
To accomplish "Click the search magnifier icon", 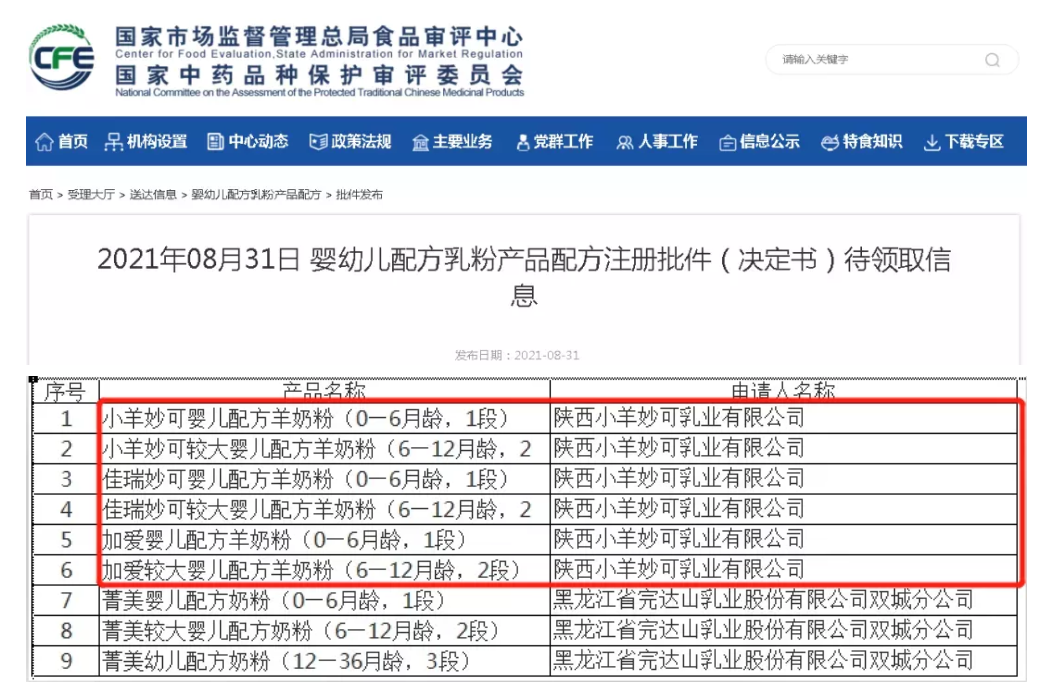I will click(992, 60).
